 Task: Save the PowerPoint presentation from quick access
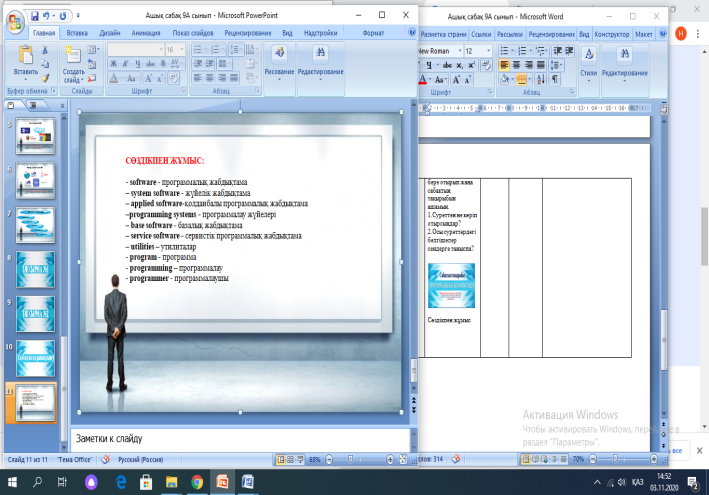35,16
